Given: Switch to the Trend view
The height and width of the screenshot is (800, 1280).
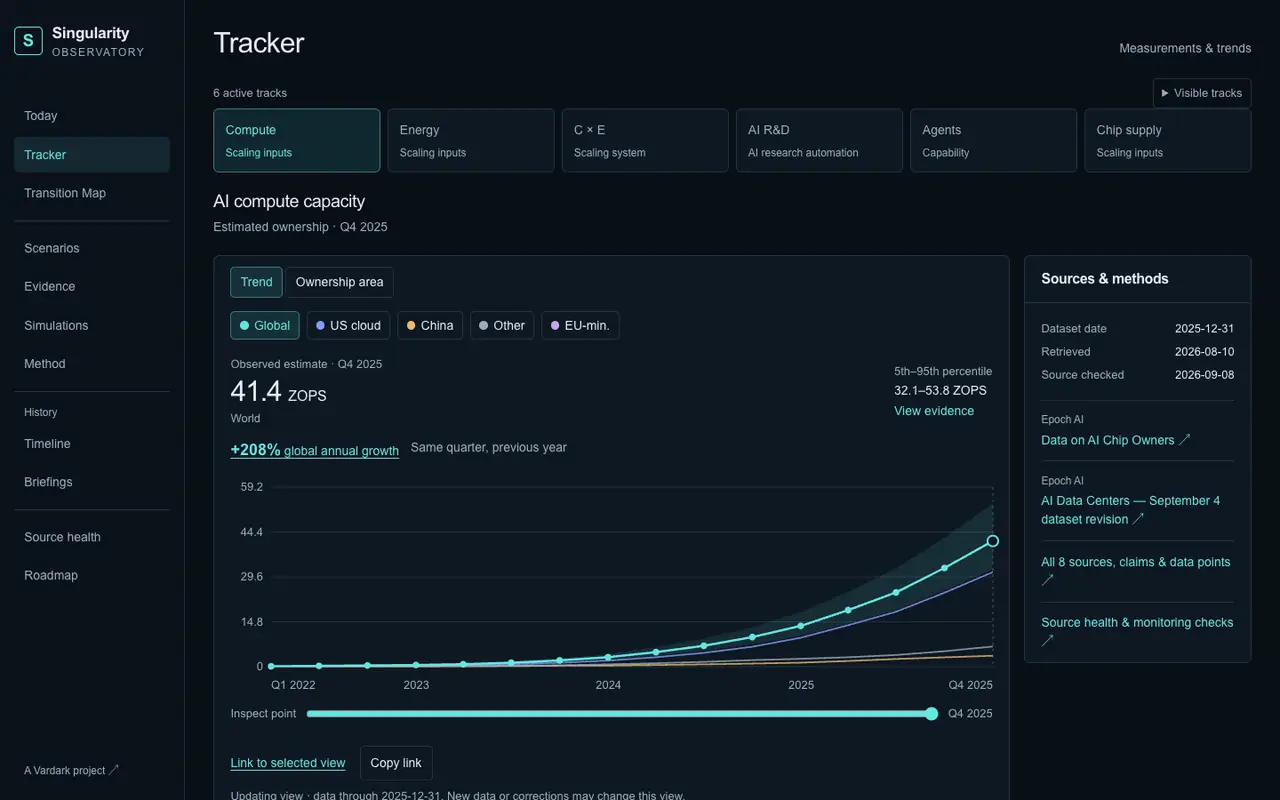Looking at the screenshot, I should (x=256, y=282).
